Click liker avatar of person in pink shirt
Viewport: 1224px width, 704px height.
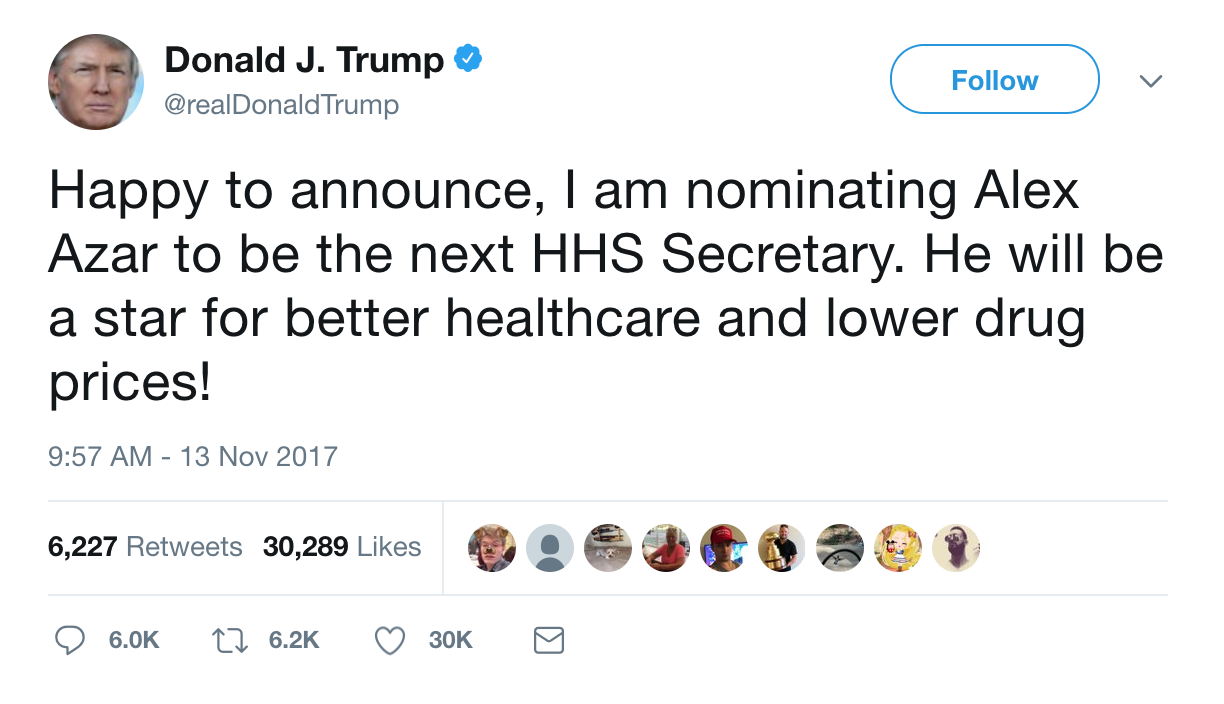666,548
